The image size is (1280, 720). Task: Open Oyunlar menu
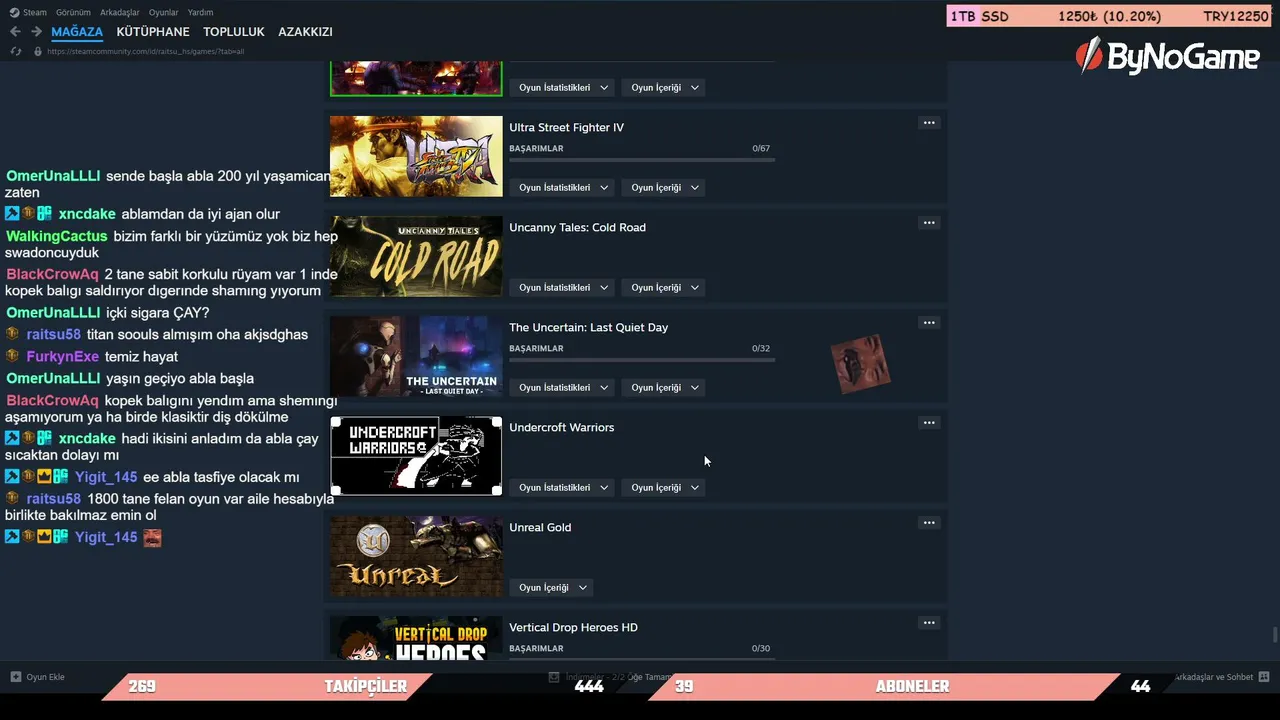pyautogui.click(x=164, y=12)
